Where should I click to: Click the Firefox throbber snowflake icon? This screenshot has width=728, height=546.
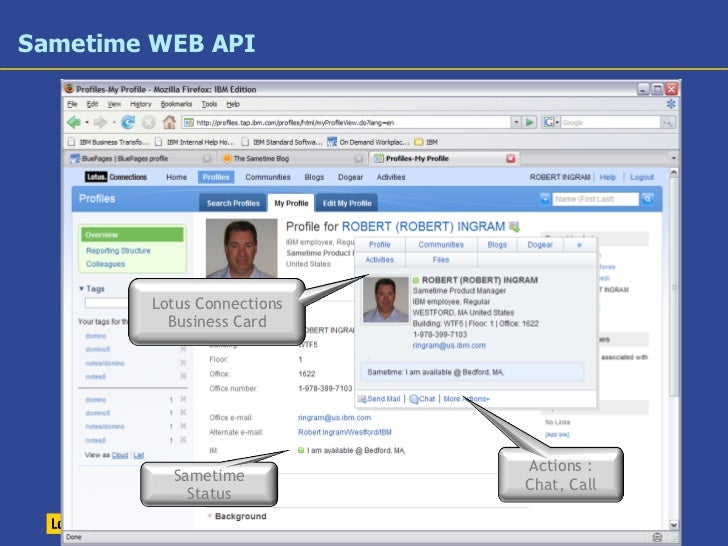pyautogui.click(x=671, y=104)
